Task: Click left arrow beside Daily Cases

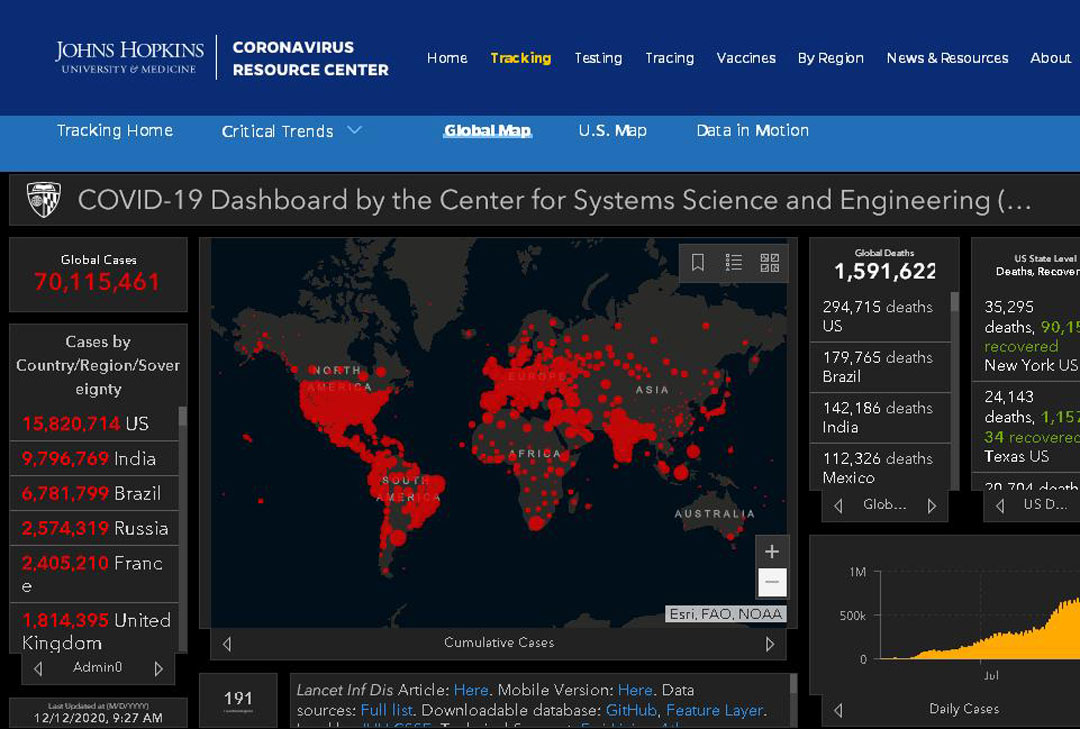Action: click(838, 710)
